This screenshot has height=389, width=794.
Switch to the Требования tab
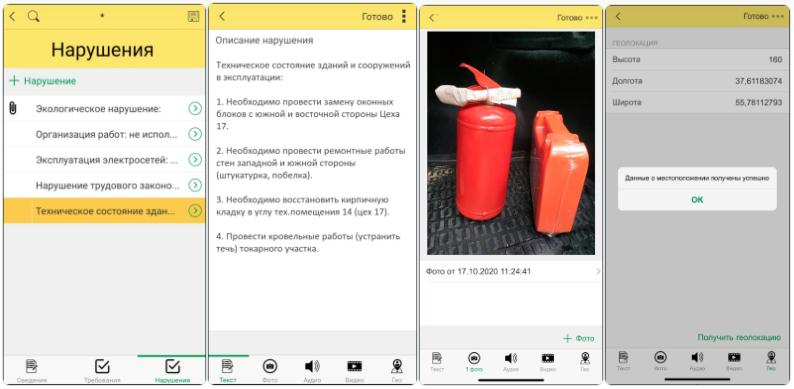coord(102,370)
